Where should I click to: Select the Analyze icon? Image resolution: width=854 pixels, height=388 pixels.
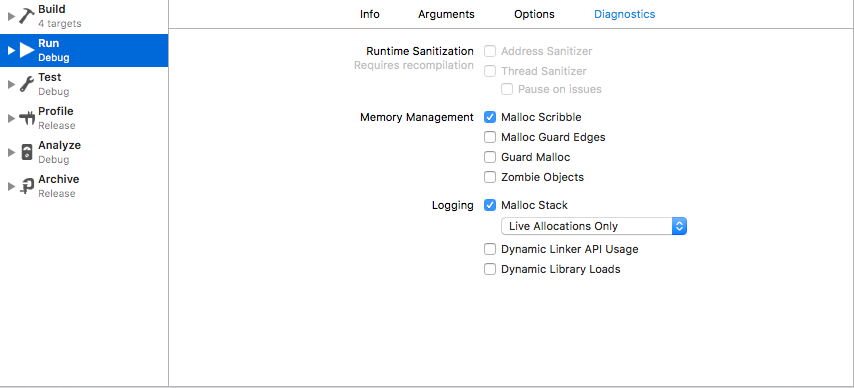pyautogui.click(x=26, y=152)
